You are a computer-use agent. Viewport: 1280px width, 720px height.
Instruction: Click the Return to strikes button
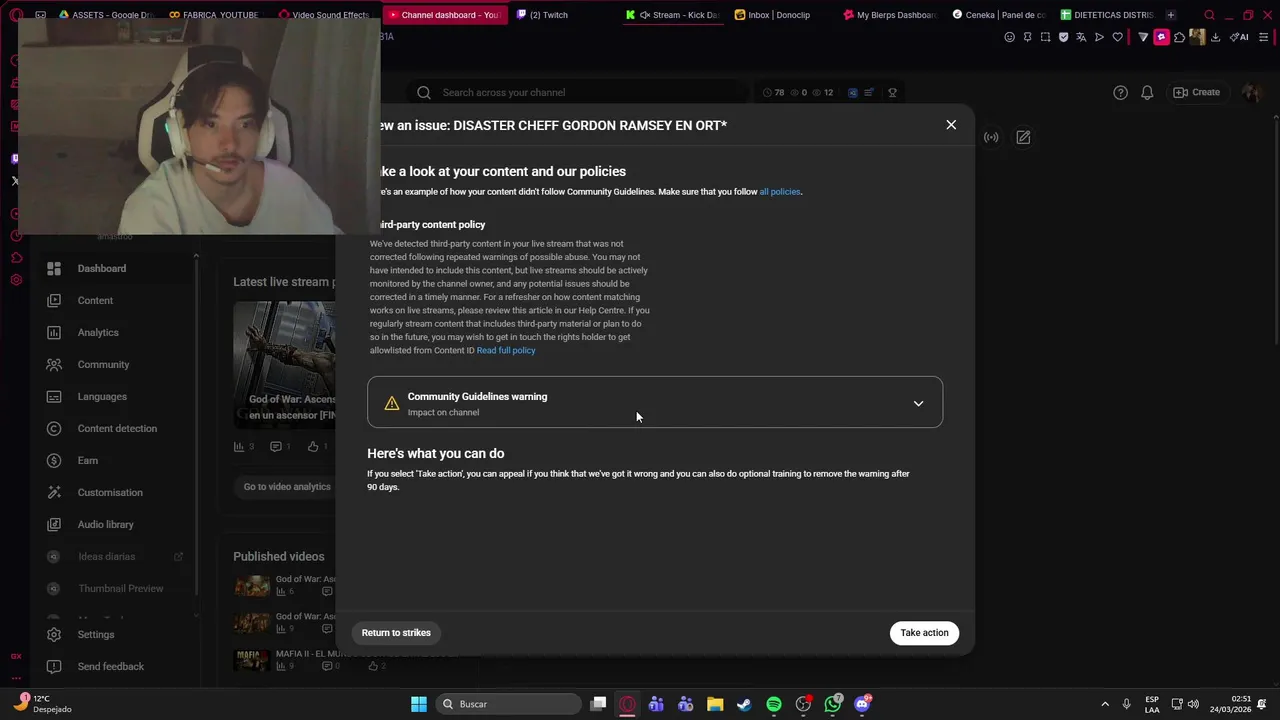click(x=396, y=633)
